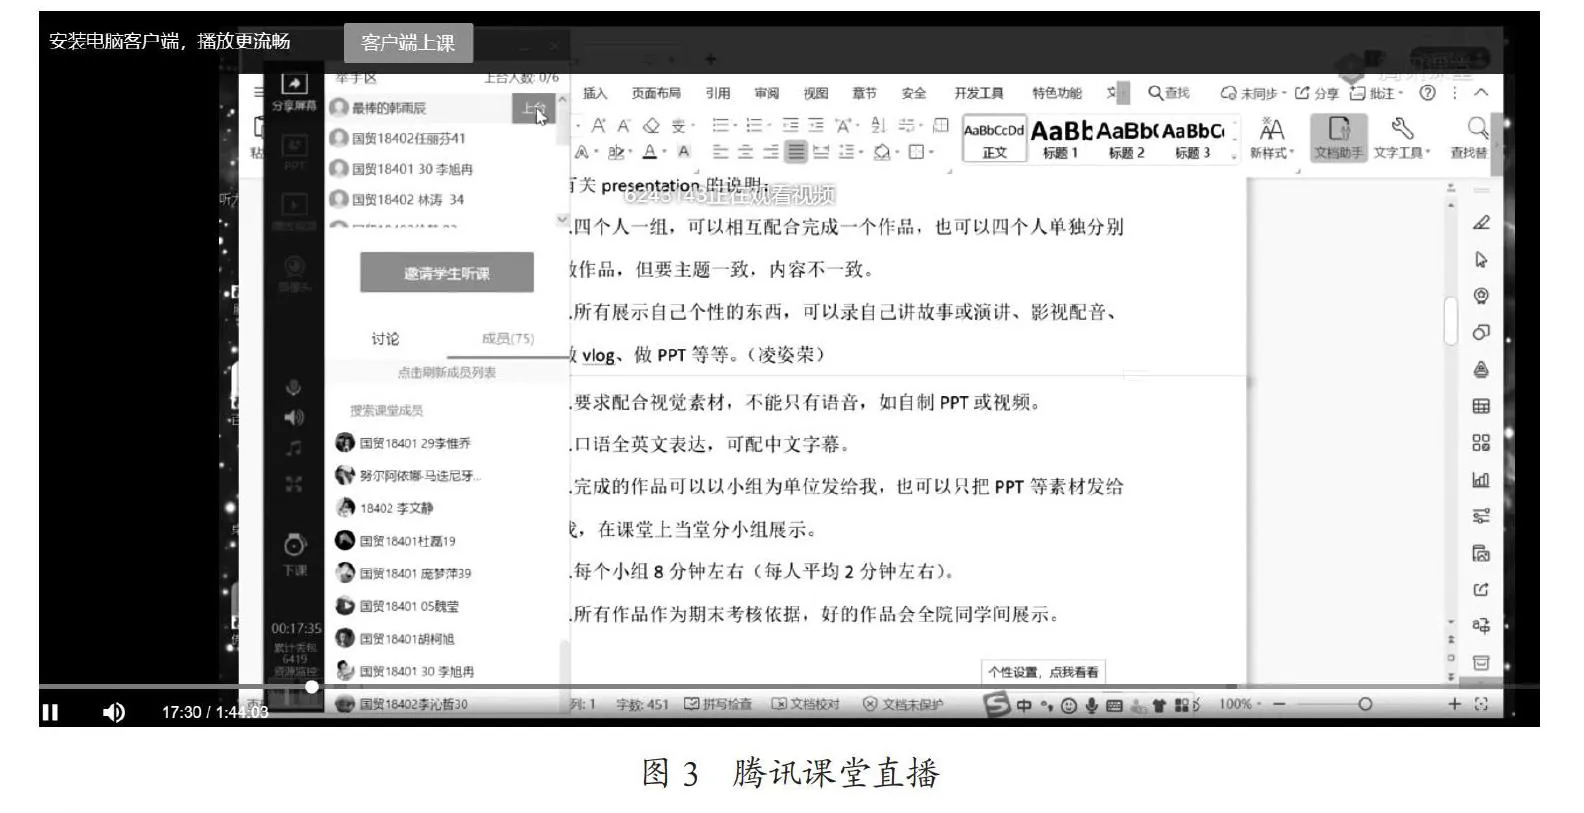Click the increase font size icon
Screen dimensions: 1584x813
click(x=598, y=126)
